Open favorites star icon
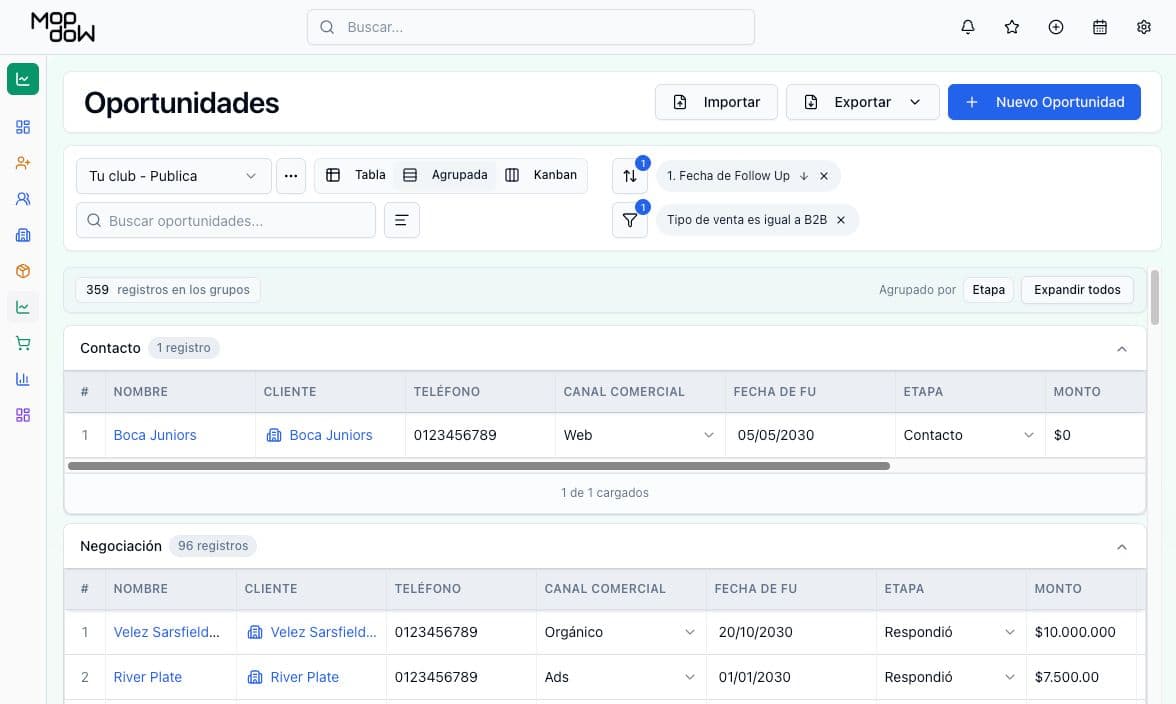This screenshot has height=704, width=1176. click(1012, 27)
